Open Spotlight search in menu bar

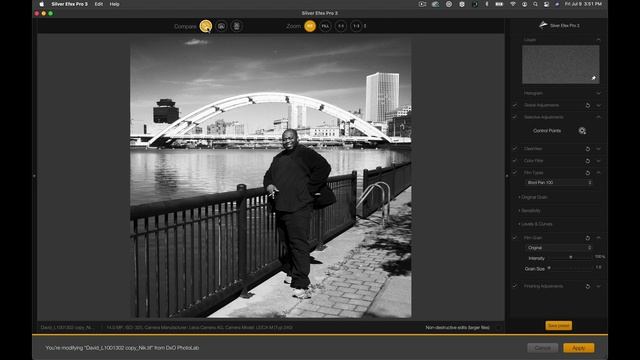[535, 4]
